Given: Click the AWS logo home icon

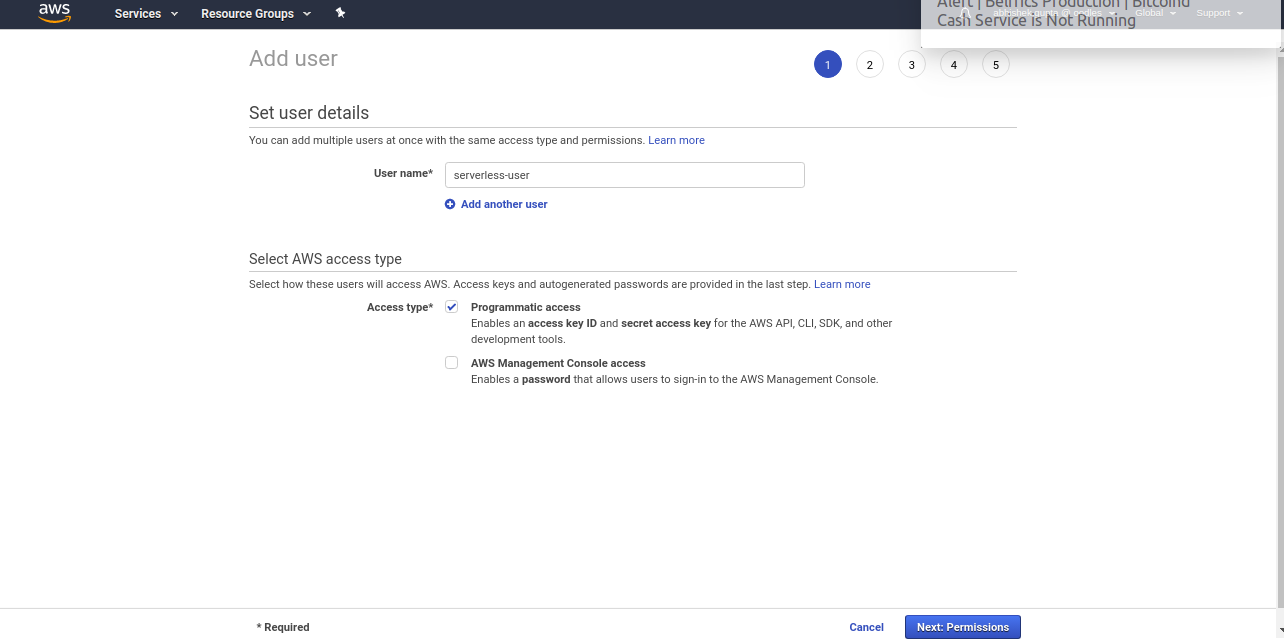Looking at the screenshot, I should point(54,13).
